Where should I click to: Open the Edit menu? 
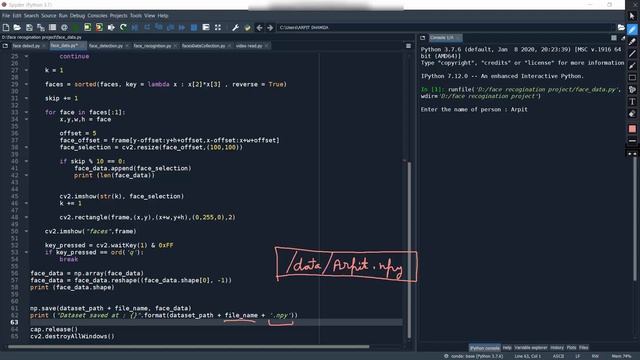pyautogui.click(x=17, y=16)
